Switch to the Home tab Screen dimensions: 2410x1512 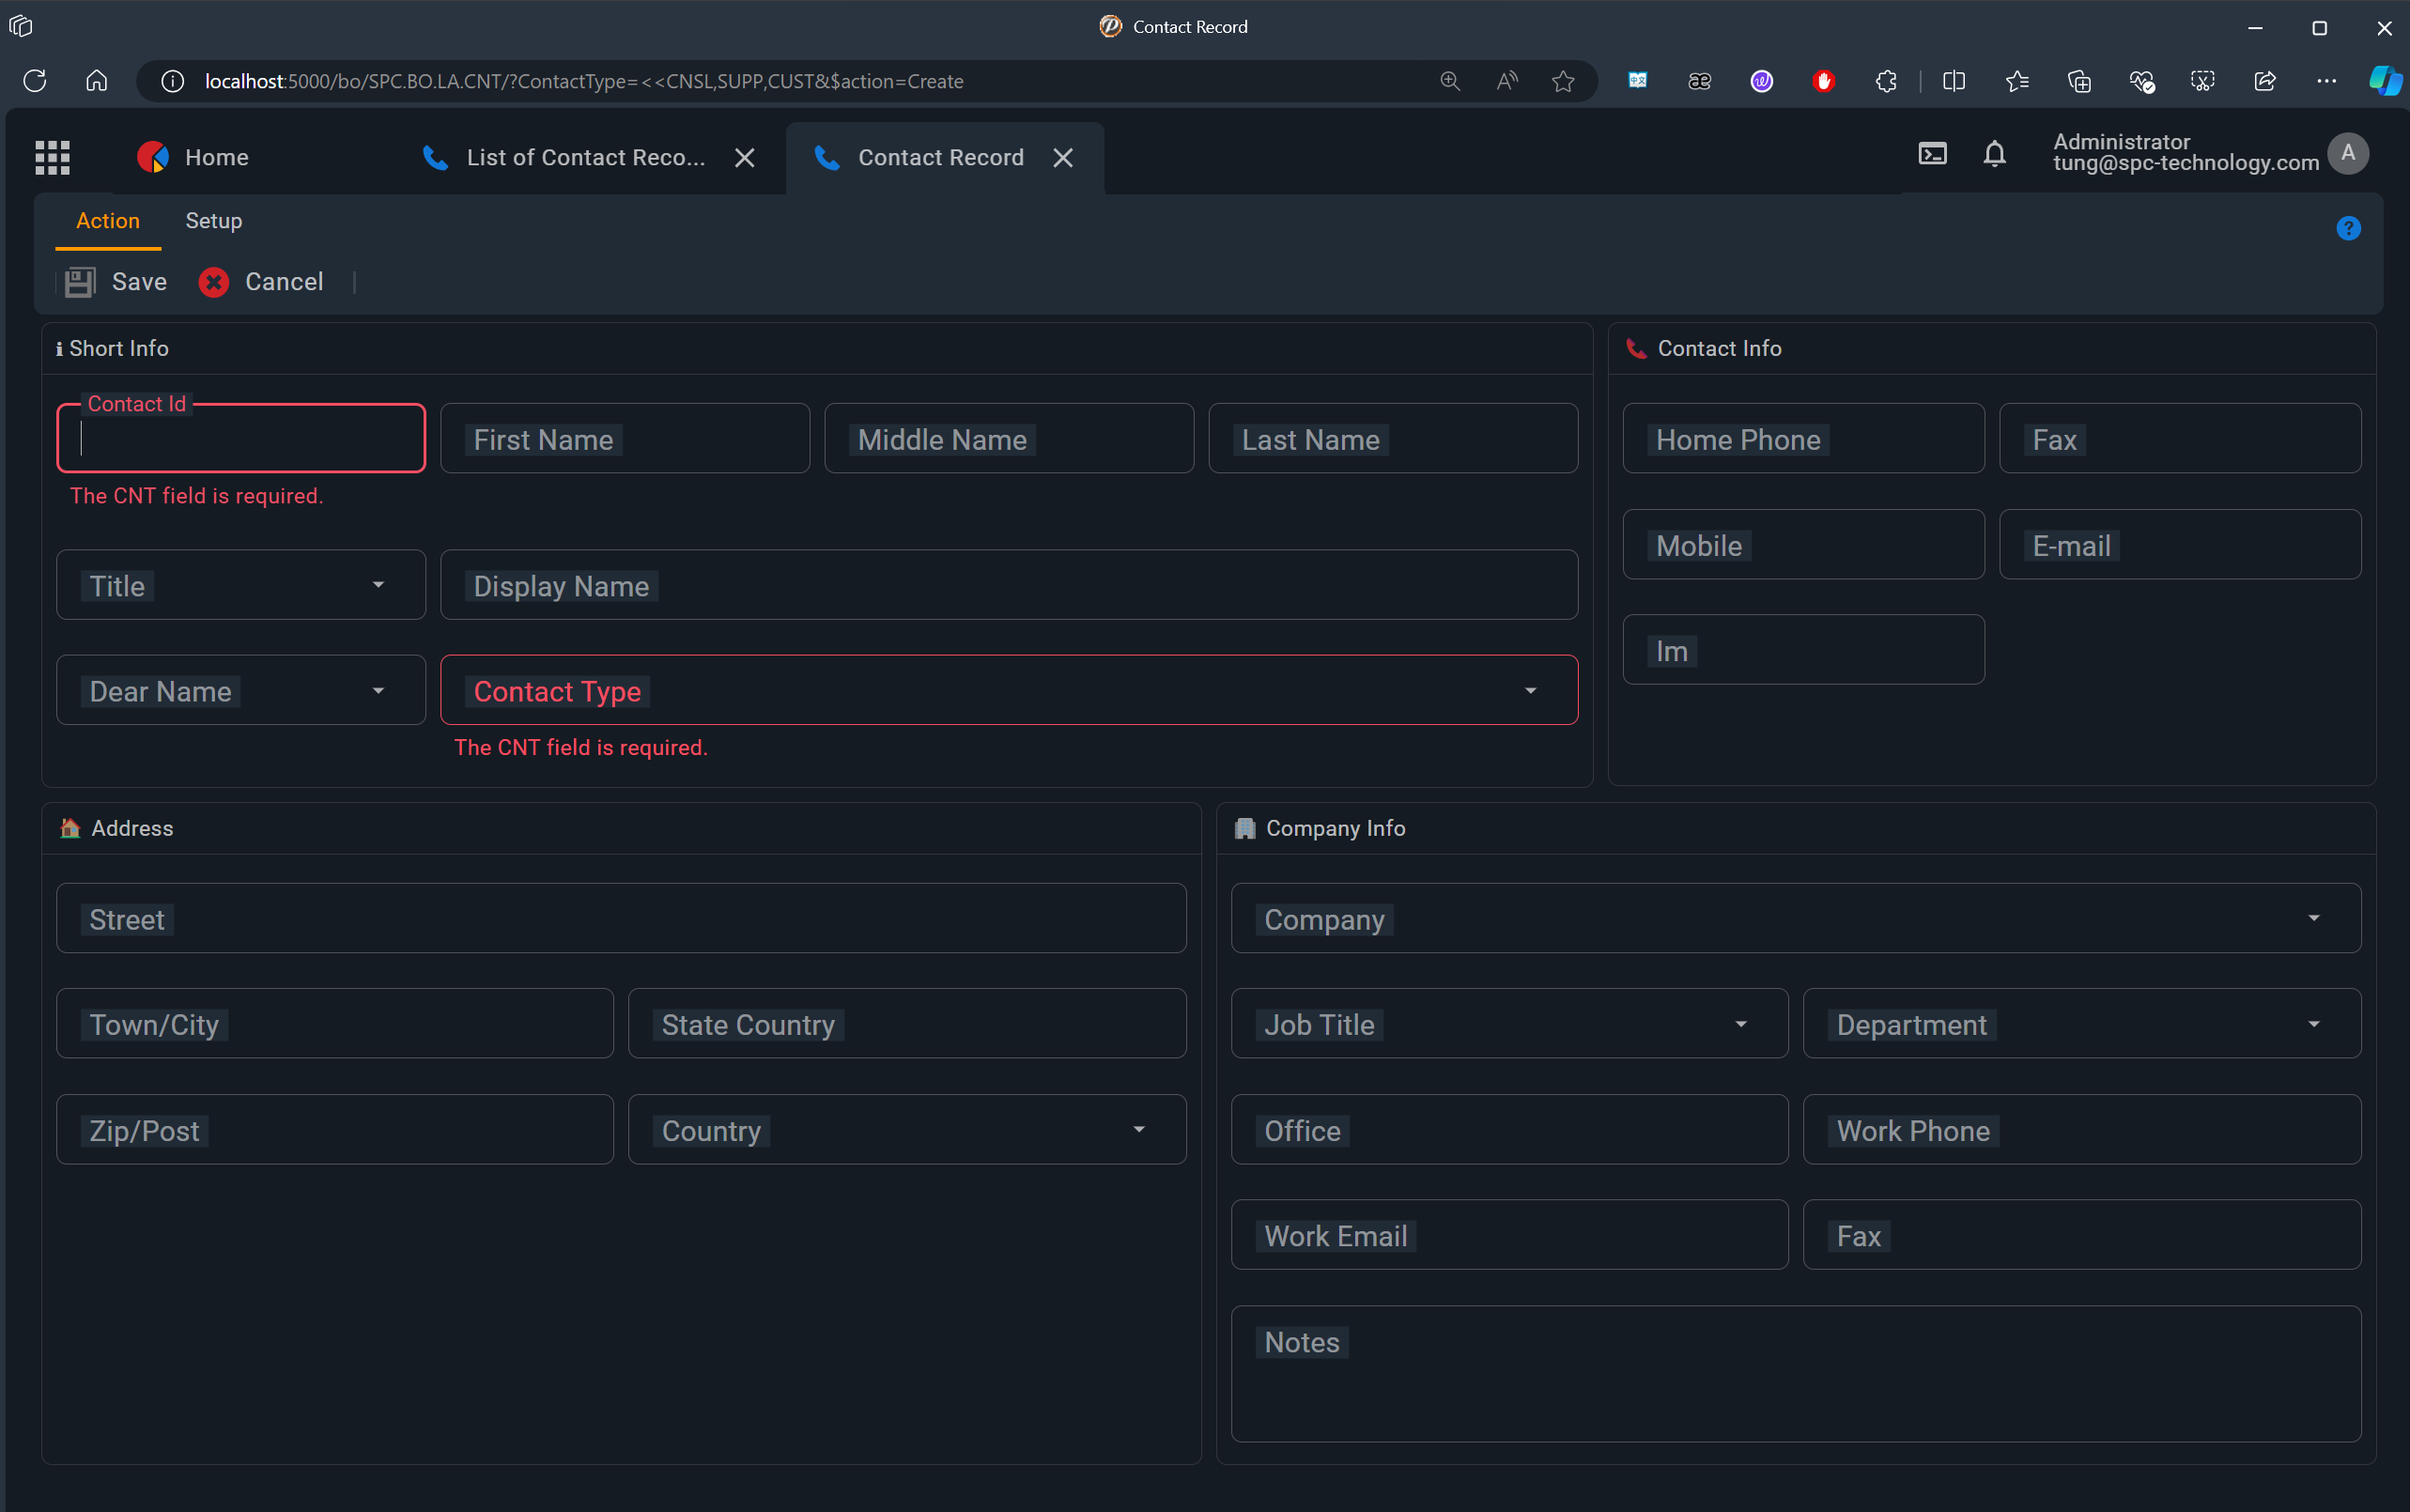point(193,158)
